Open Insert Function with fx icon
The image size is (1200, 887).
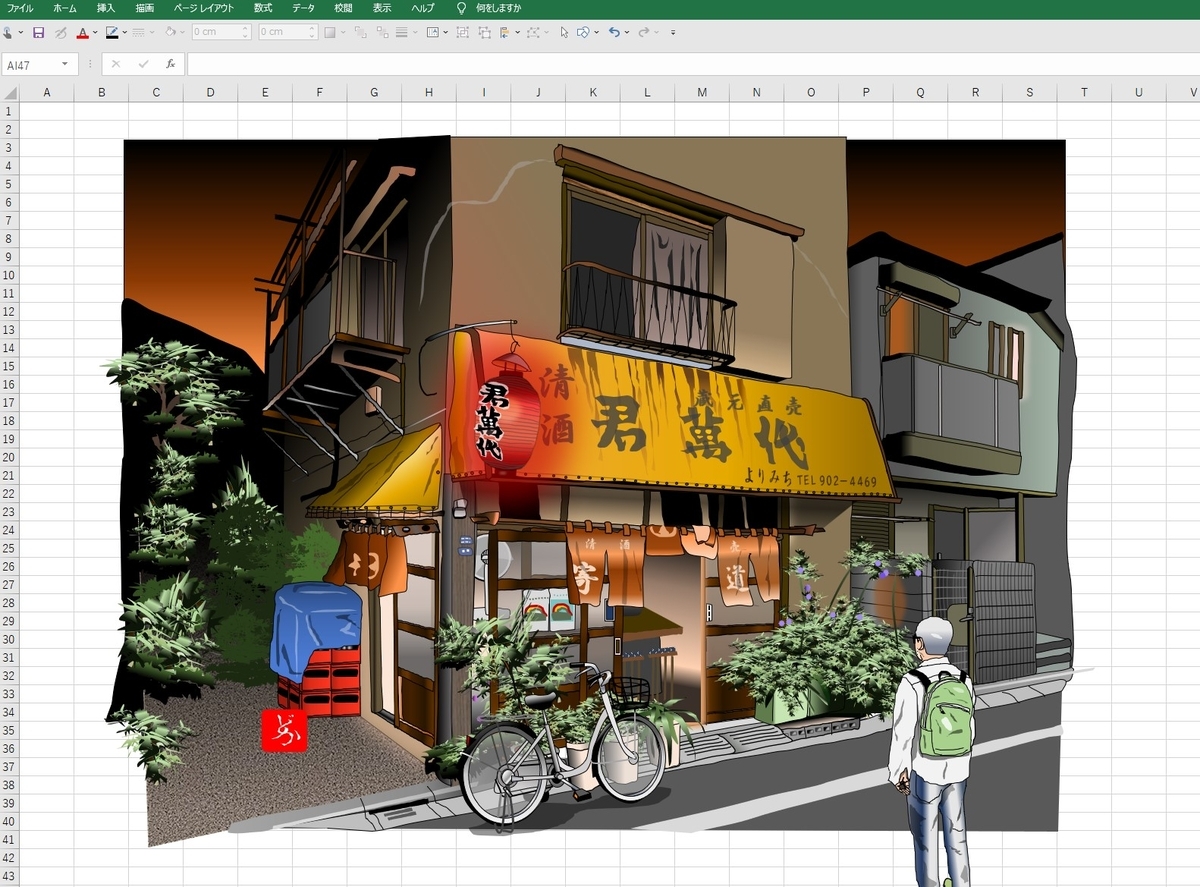(171, 64)
